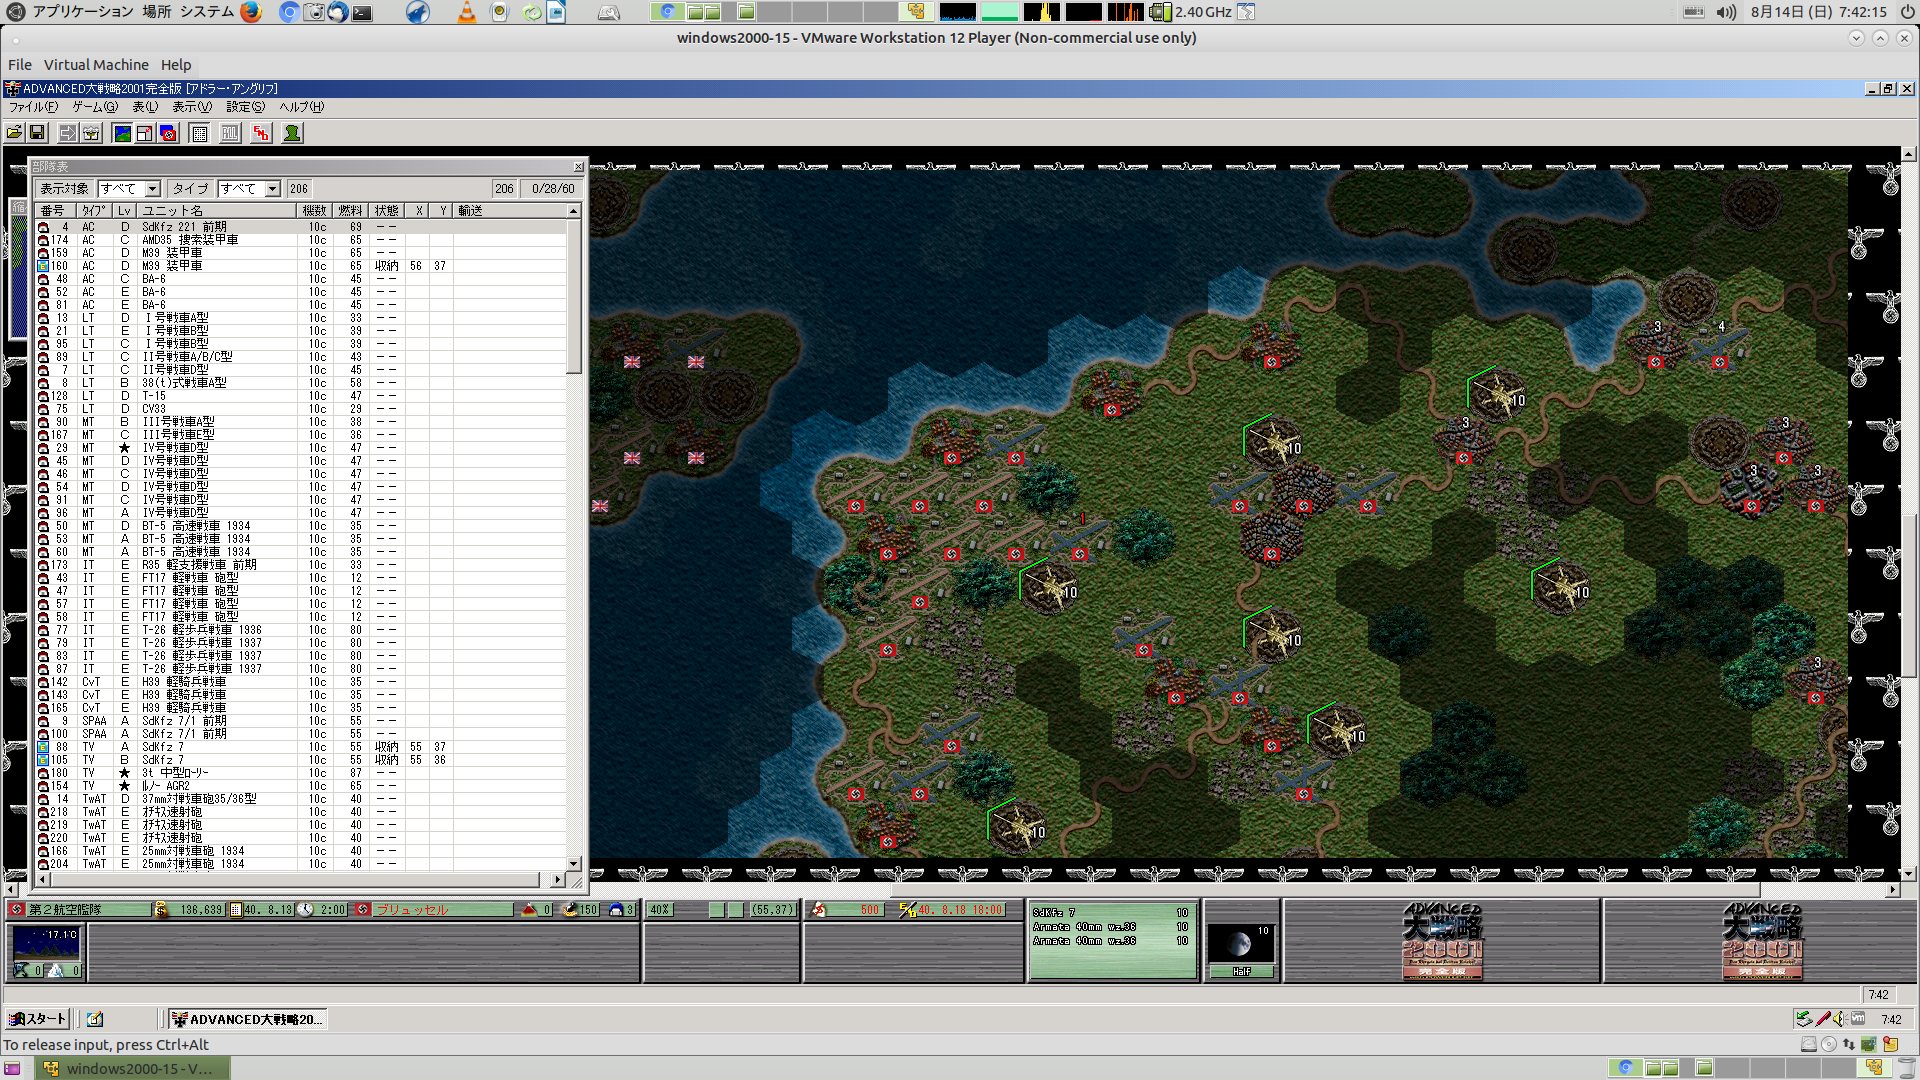Click the funds value 136,639
The width and height of the screenshot is (1920, 1080).
tap(201, 910)
